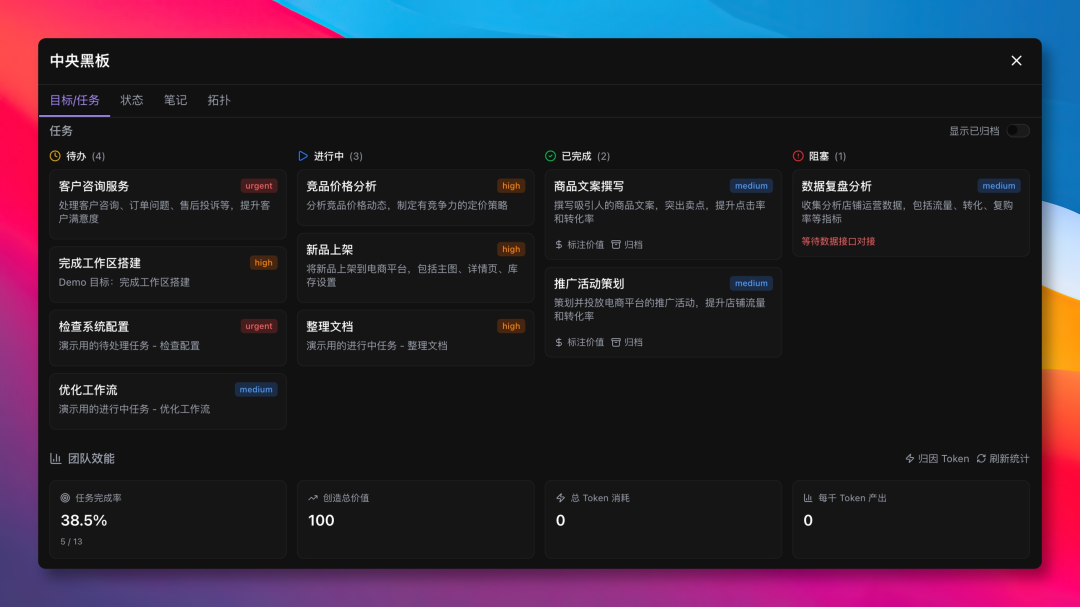
Task: Click the dollar icon on 商品文案撰写 card
Action: click(559, 244)
